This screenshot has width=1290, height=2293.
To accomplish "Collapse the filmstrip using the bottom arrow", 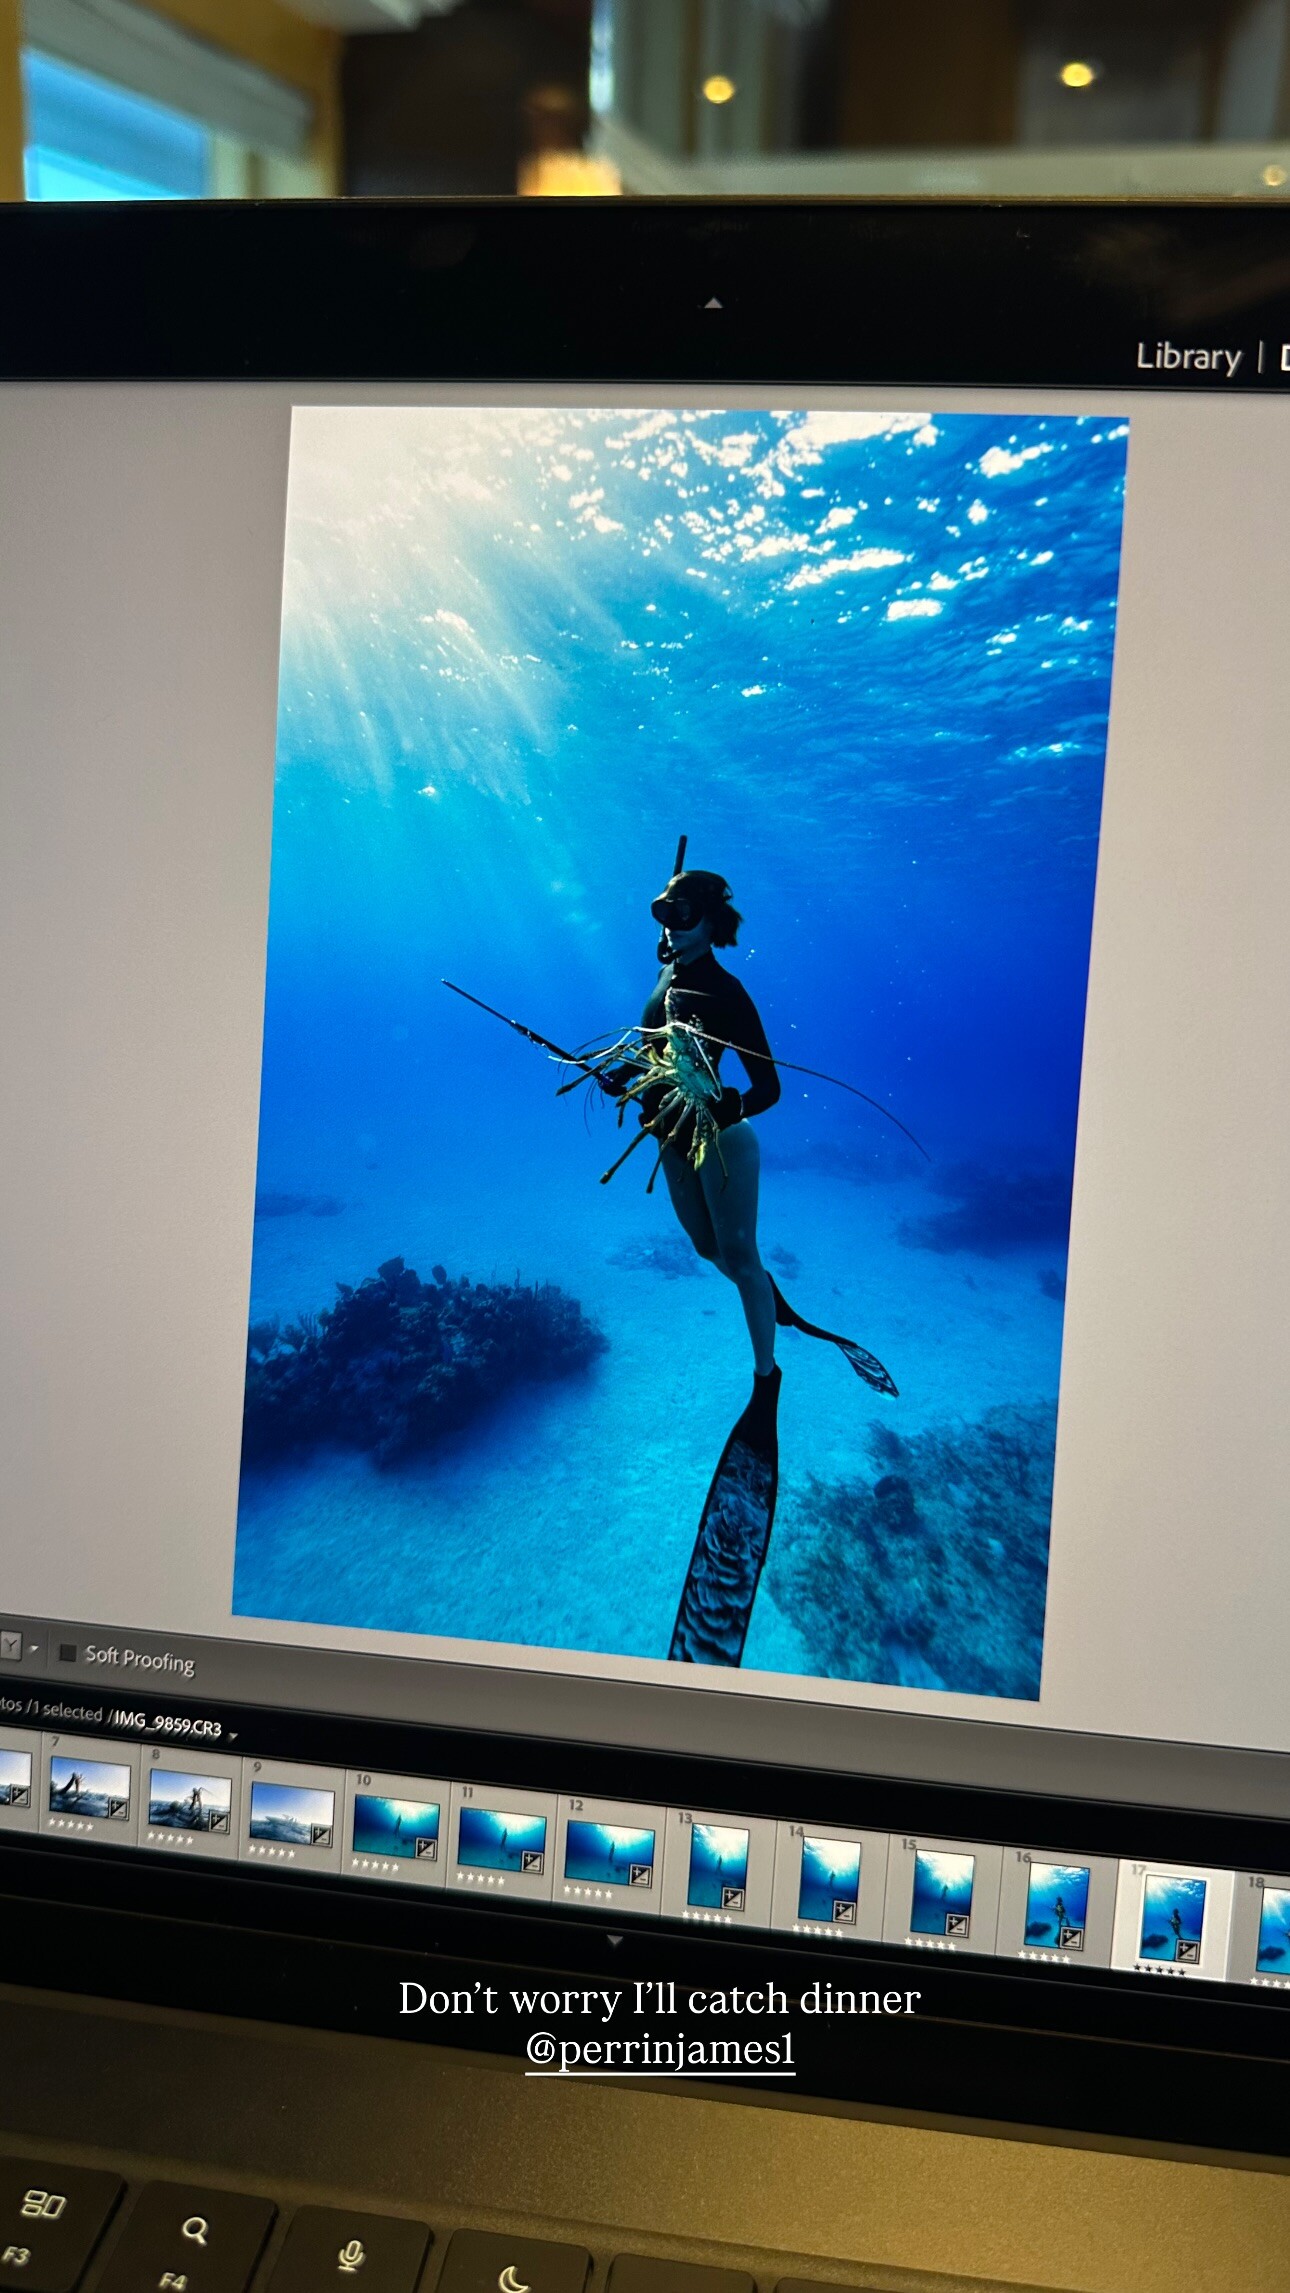I will click(615, 1941).
